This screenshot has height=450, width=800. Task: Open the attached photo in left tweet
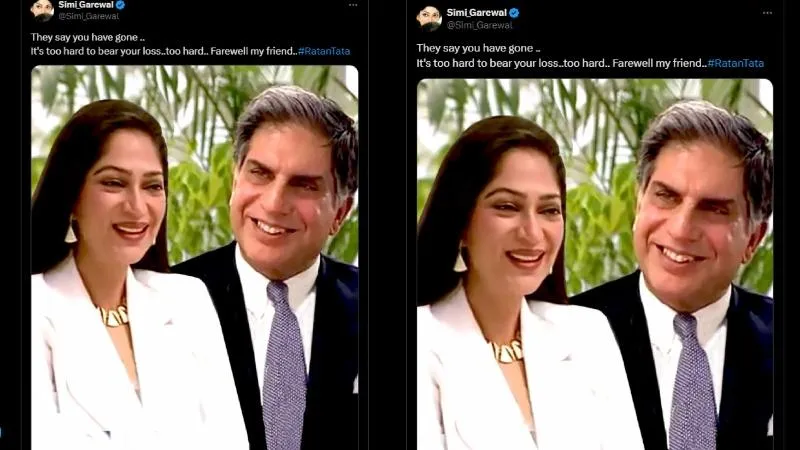click(194, 258)
